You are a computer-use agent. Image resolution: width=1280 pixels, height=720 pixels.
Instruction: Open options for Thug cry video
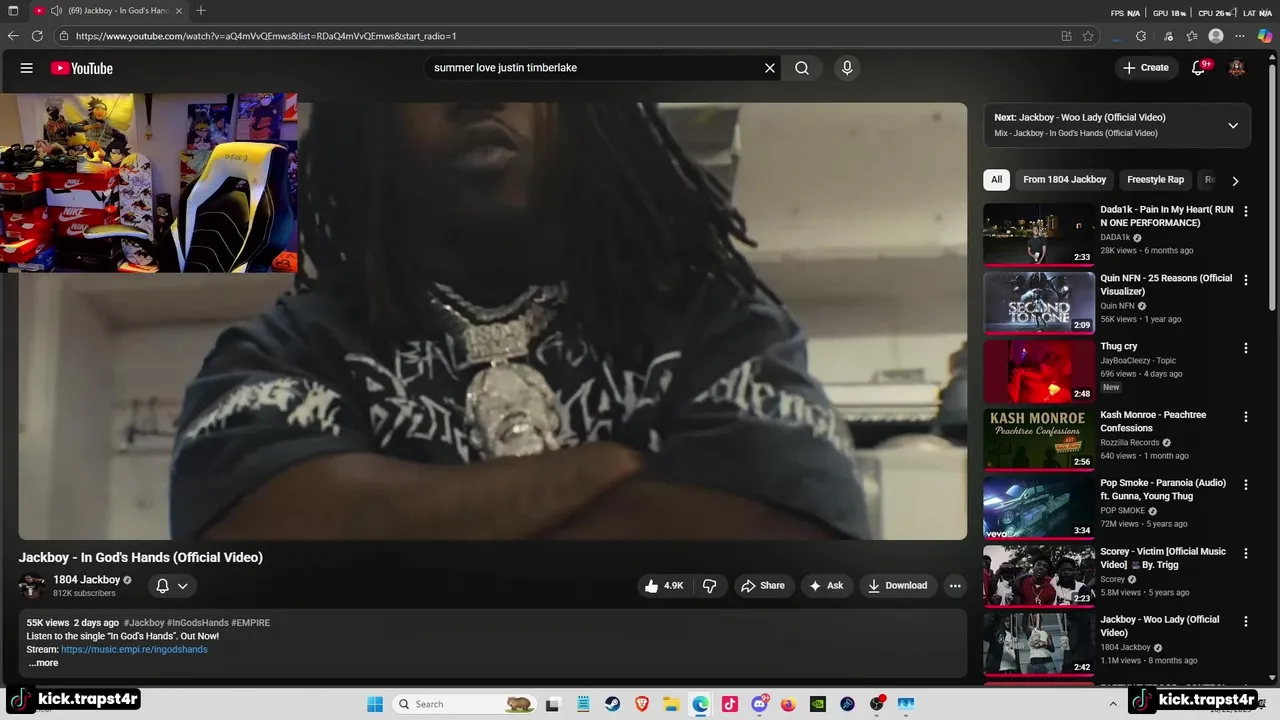click(x=1246, y=348)
